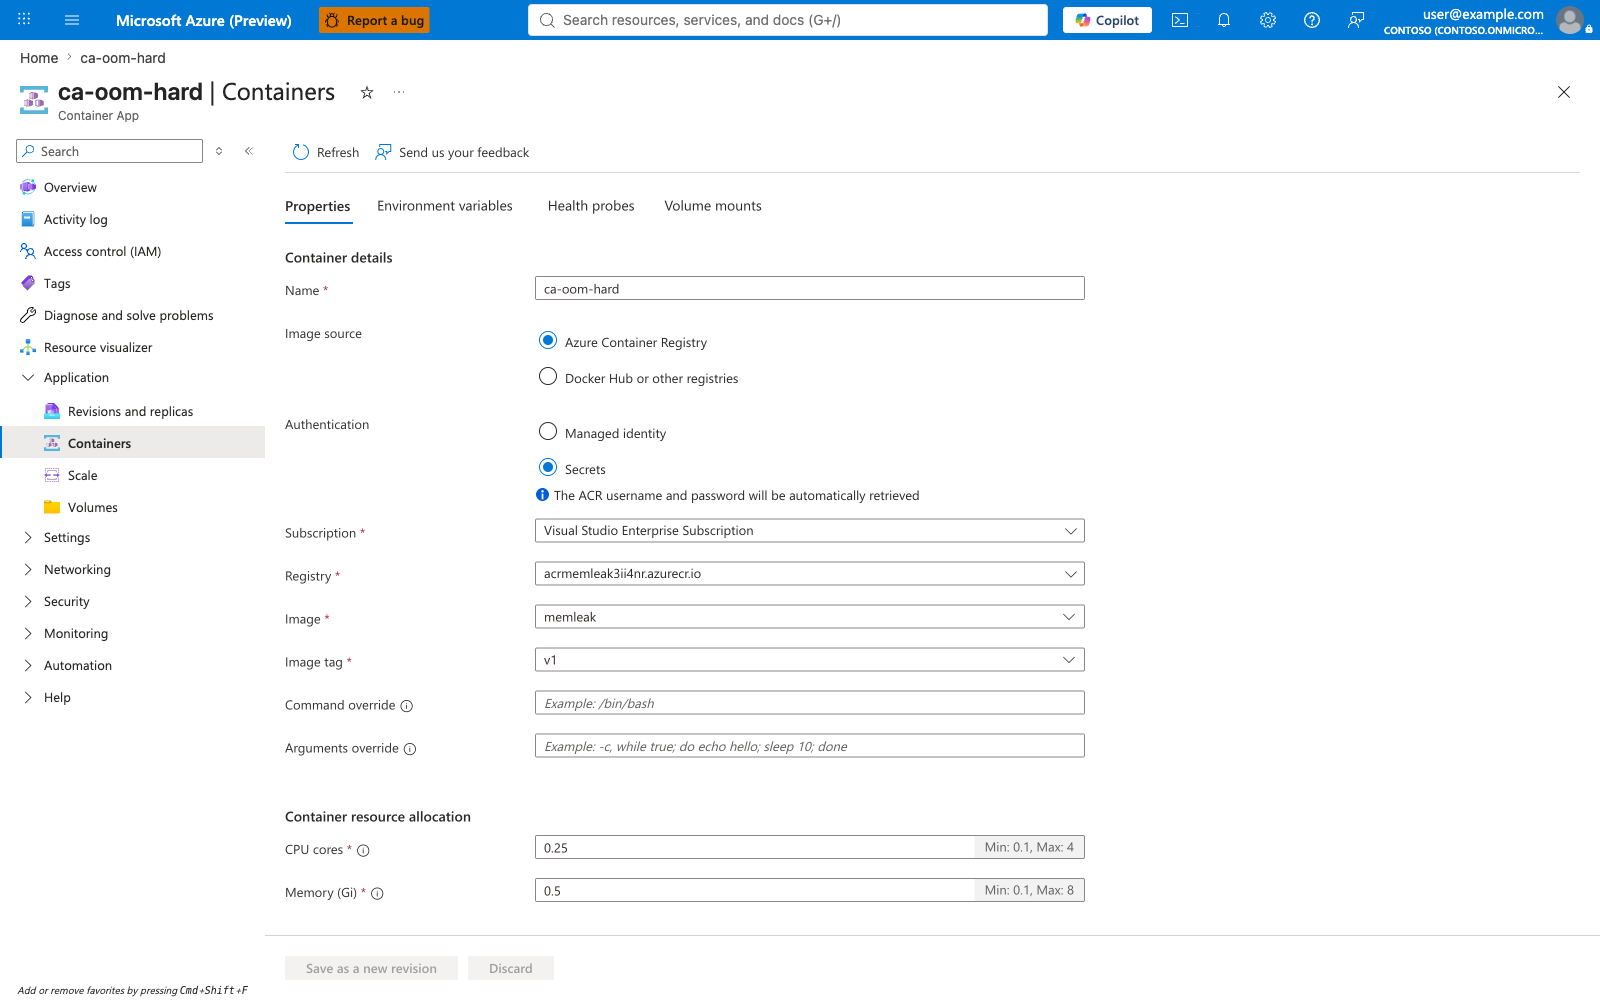The height and width of the screenshot is (1000, 1600).
Task: Add ca-oom-hard to favorites with the star
Action: click(x=367, y=92)
